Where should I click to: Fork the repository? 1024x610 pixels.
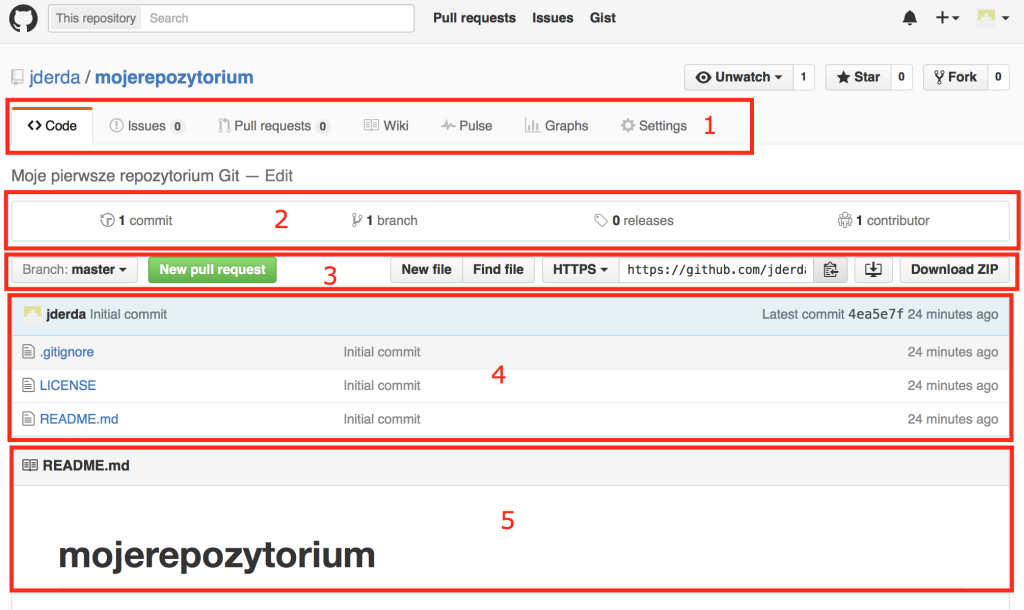click(x=955, y=77)
